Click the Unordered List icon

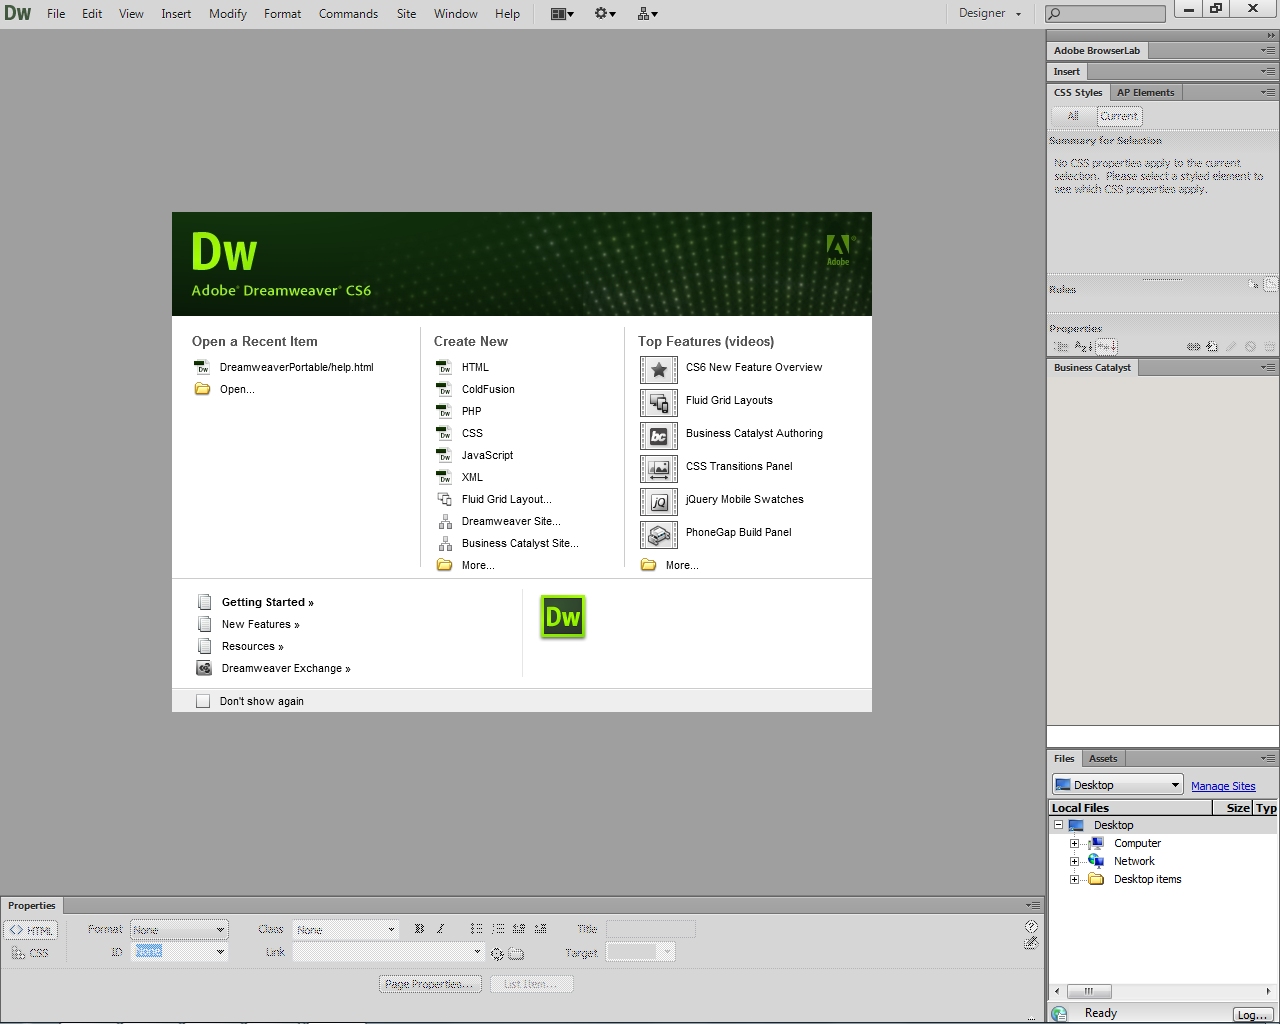[x=476, y=929]
